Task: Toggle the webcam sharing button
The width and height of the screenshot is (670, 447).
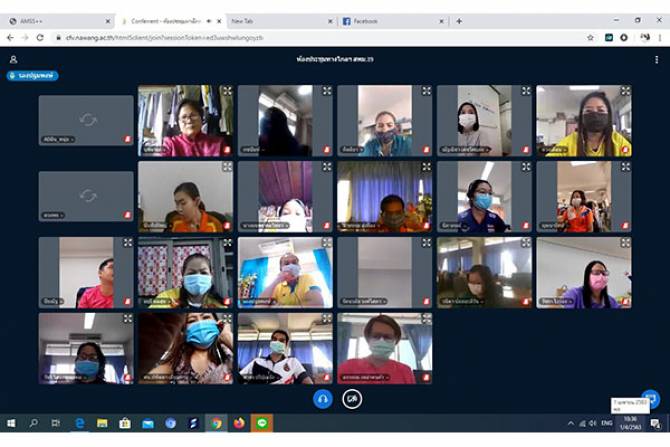Action: [x=352, y=398]
